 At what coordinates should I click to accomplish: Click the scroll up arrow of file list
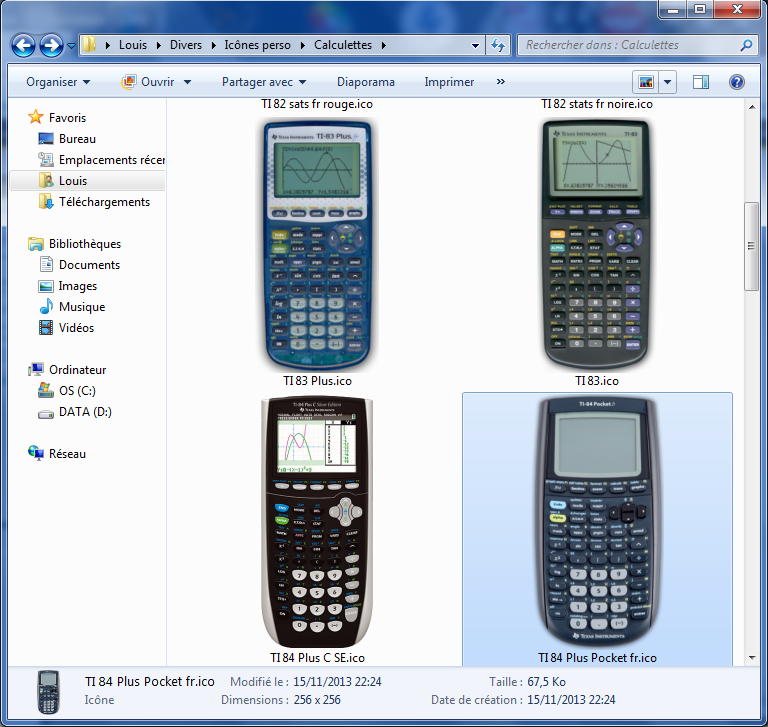[x=752, y=107]
